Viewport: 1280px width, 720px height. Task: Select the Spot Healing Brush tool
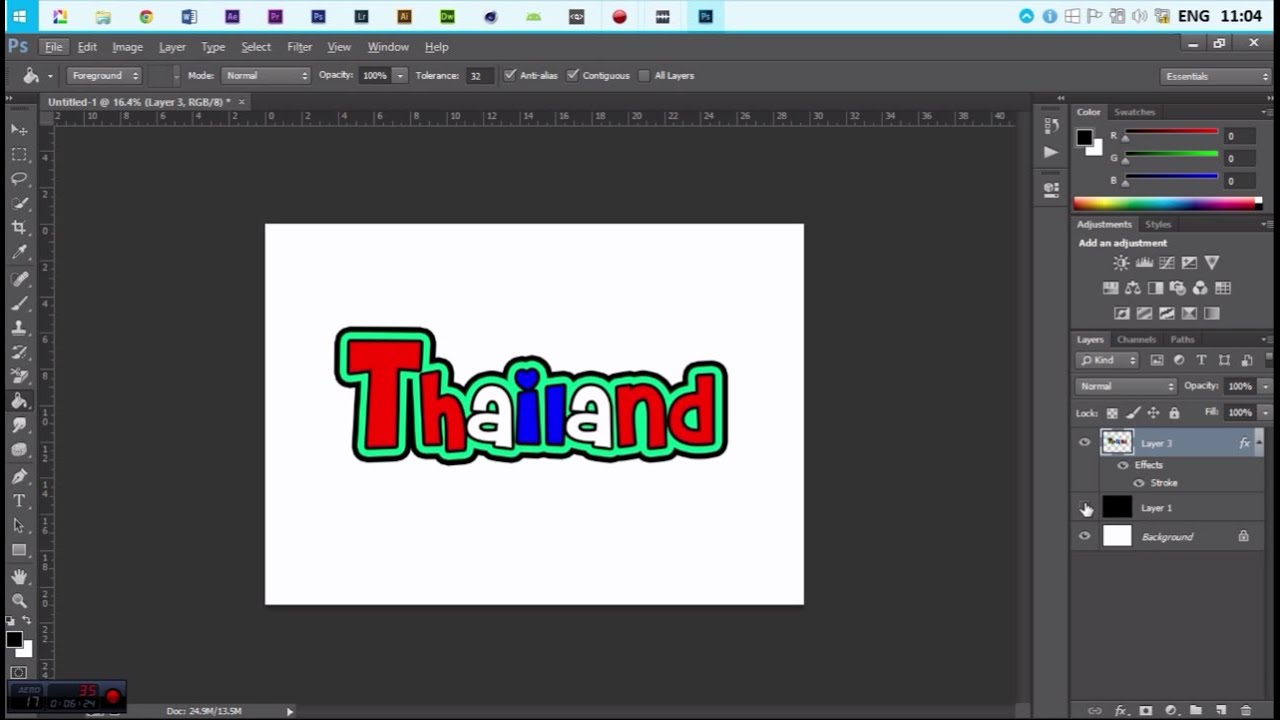coord(19,279)
